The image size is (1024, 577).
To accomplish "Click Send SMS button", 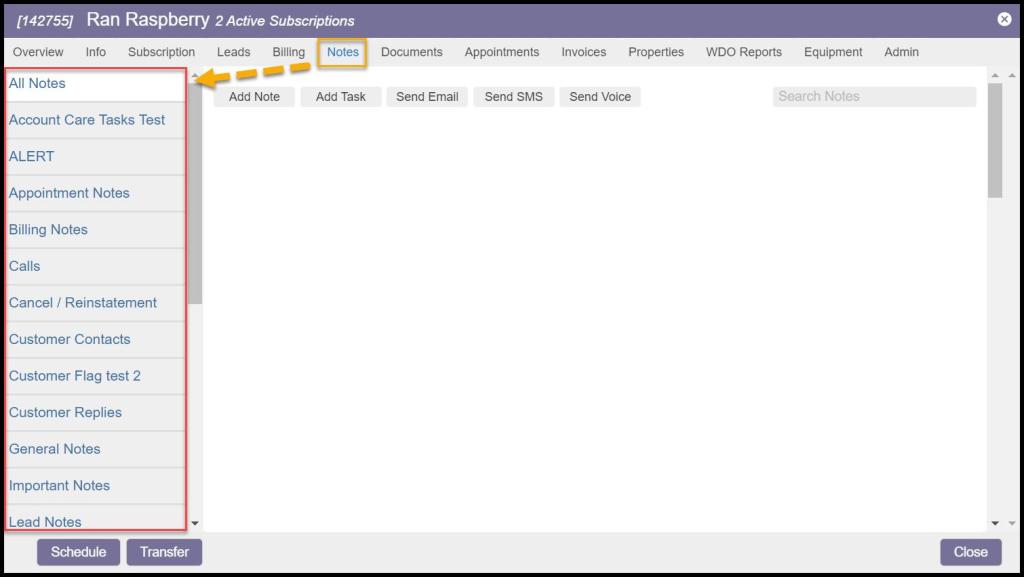I will click(513, 97).
